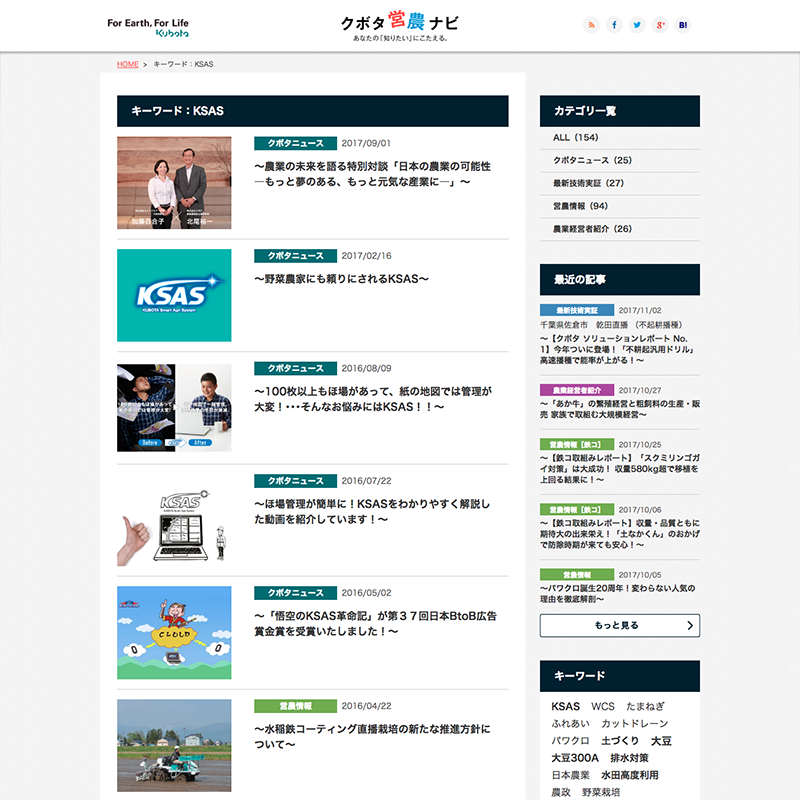
Task: Select keyword KSAS in keyword cloud
Action: pyautogui.click(x=565, y=707)
